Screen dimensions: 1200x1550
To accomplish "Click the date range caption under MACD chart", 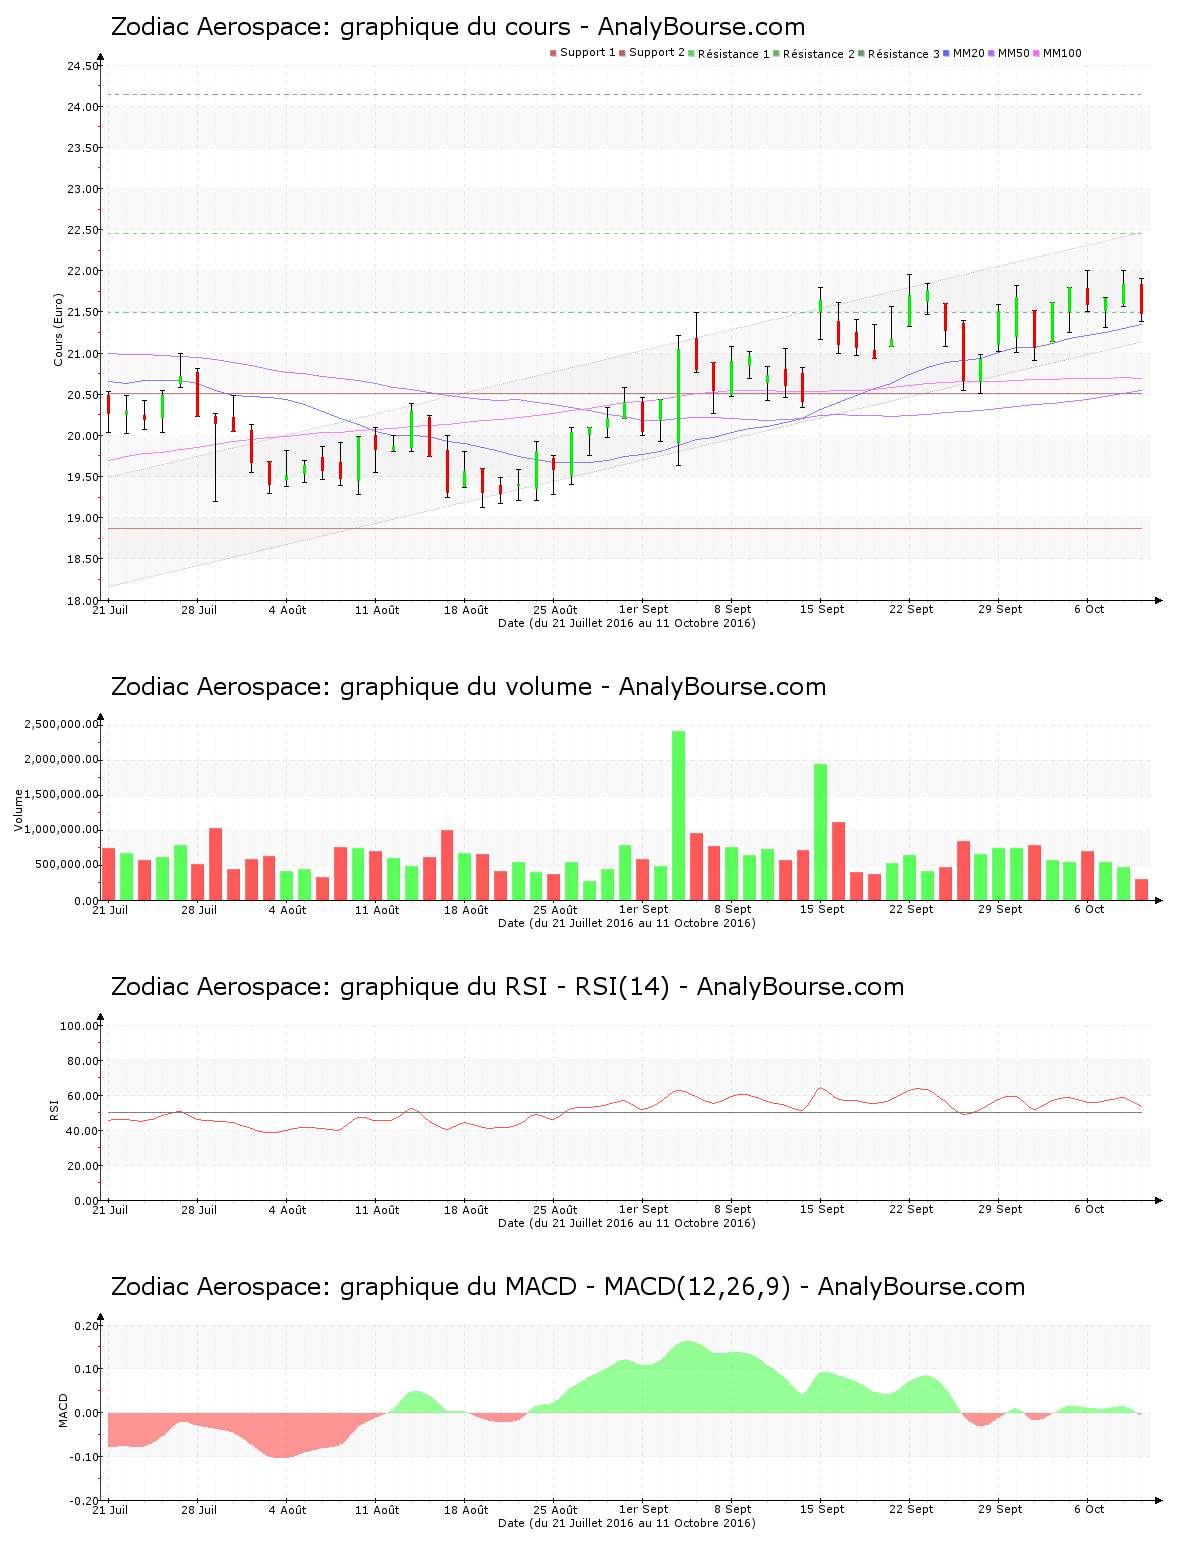I will click(627, 1523).
